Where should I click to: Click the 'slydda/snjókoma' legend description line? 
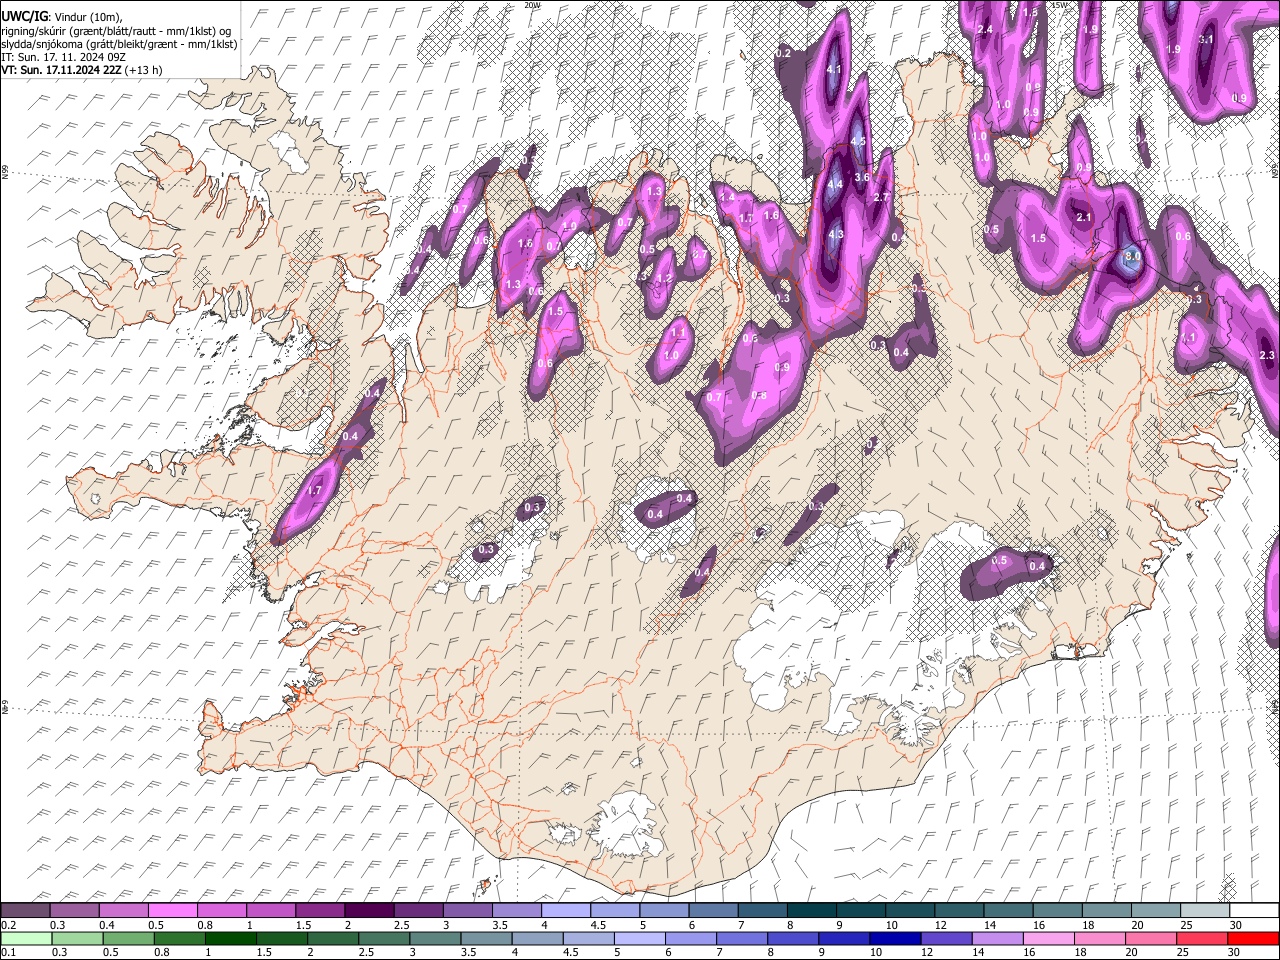[119, 44]
